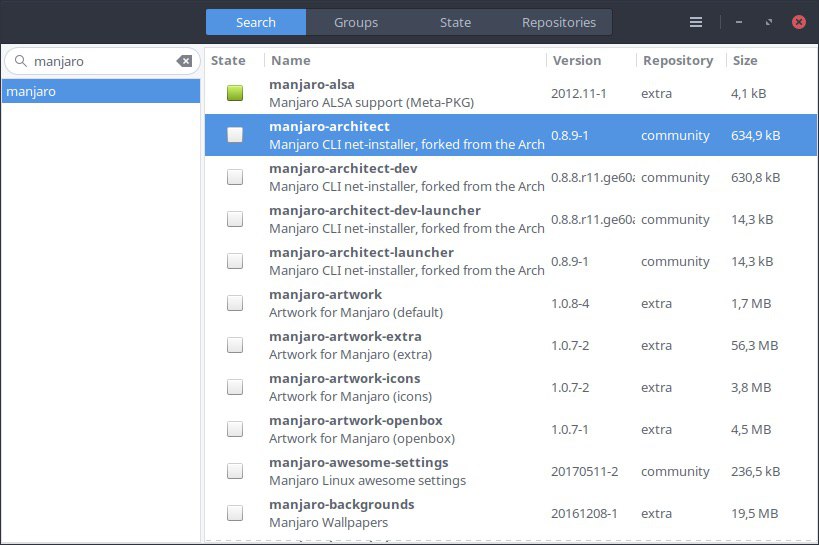
Task: Click size 19,5 MB cell
Action: pos(754,514)
